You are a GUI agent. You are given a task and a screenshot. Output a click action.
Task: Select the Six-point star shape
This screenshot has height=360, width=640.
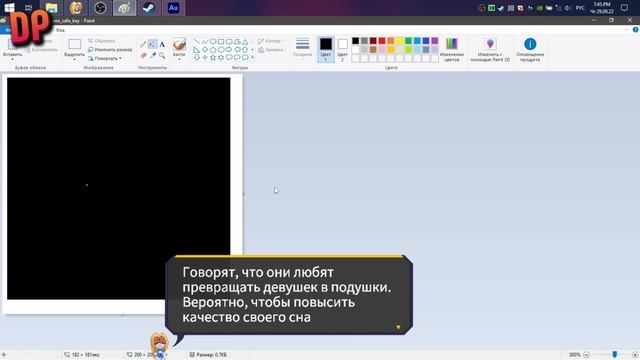(x=221, y=58)
